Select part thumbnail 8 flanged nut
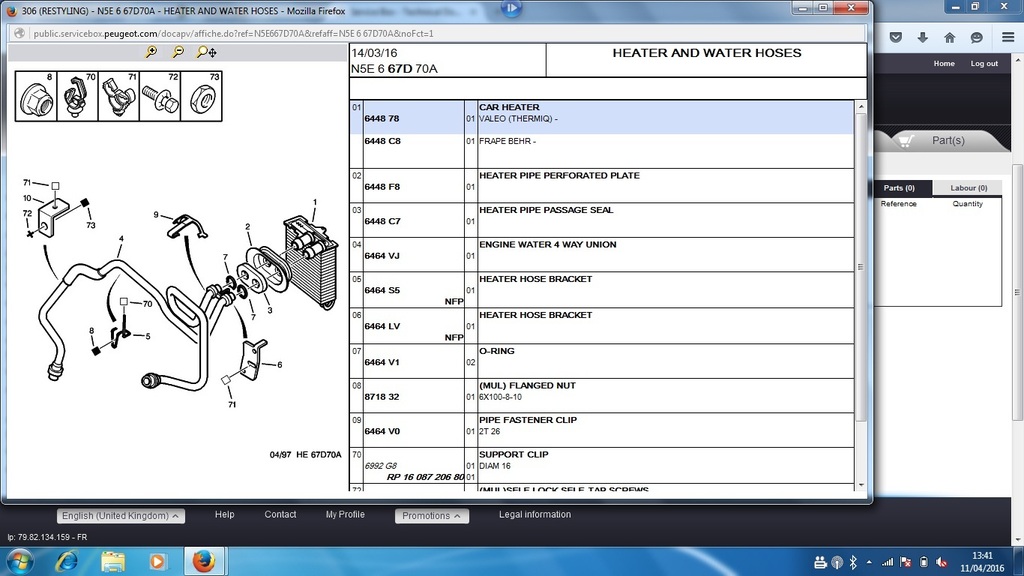1024x576 pixels. click(x=37, y=97)
